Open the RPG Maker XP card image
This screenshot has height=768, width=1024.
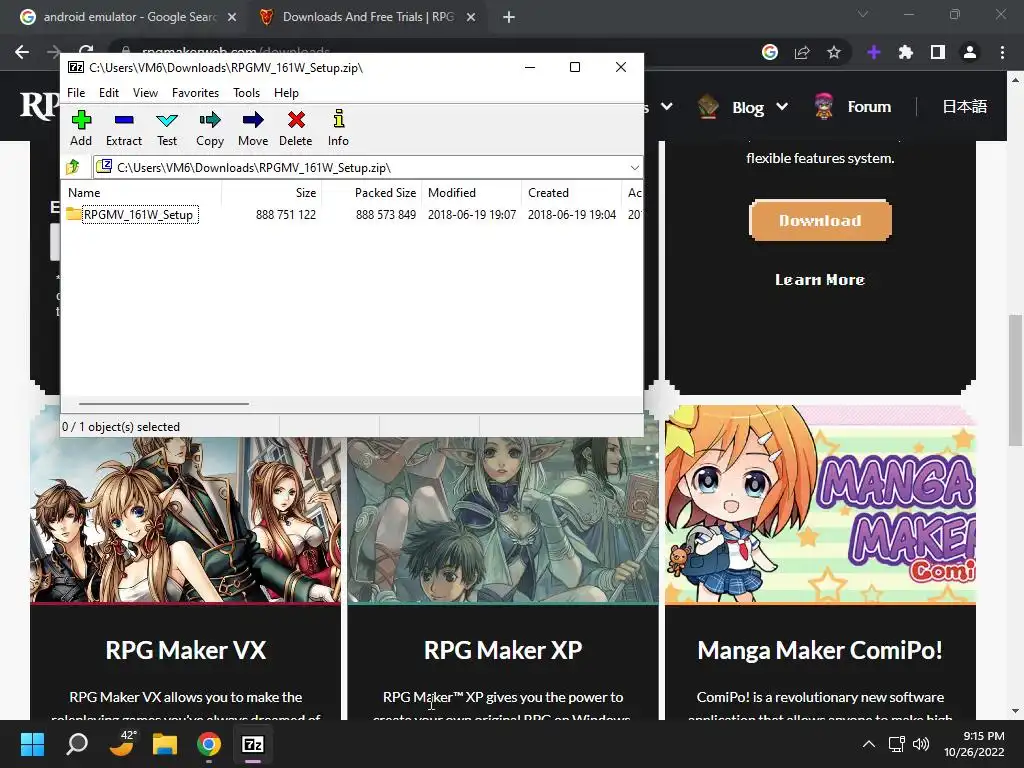(x=503, y=519)
